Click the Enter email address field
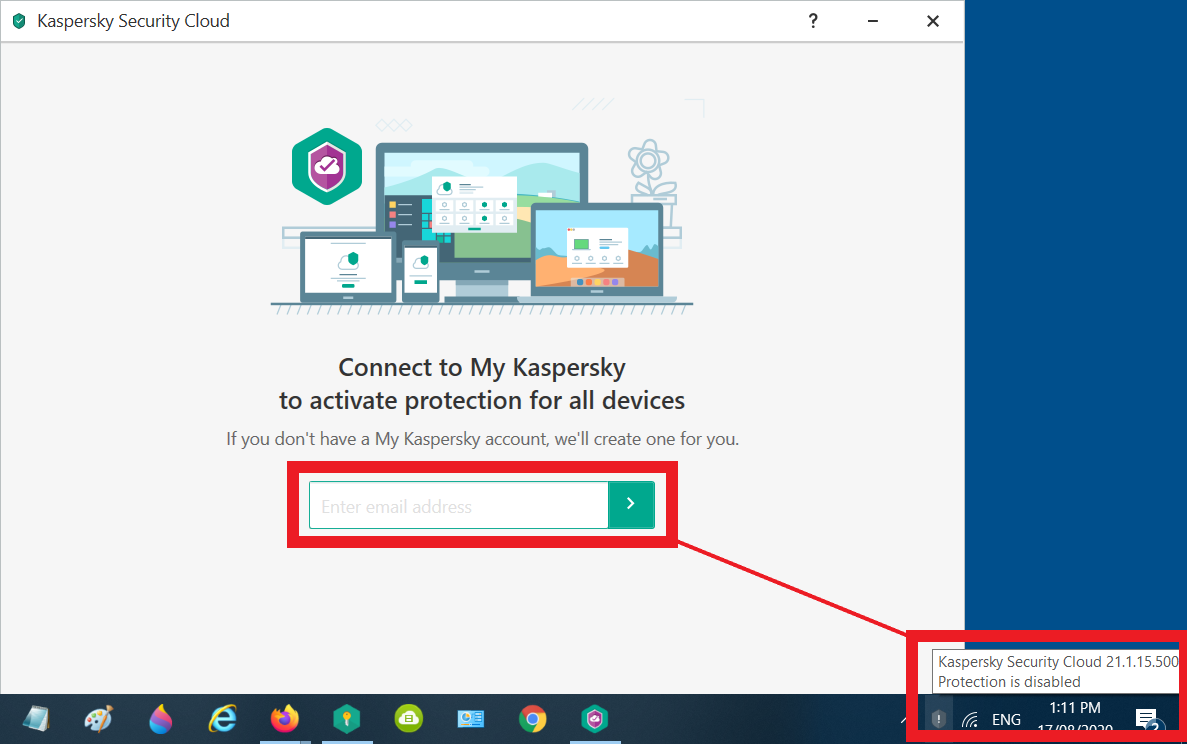Image resolution: width=1187 pixels, height=744 pixels. tap(459, 505)
